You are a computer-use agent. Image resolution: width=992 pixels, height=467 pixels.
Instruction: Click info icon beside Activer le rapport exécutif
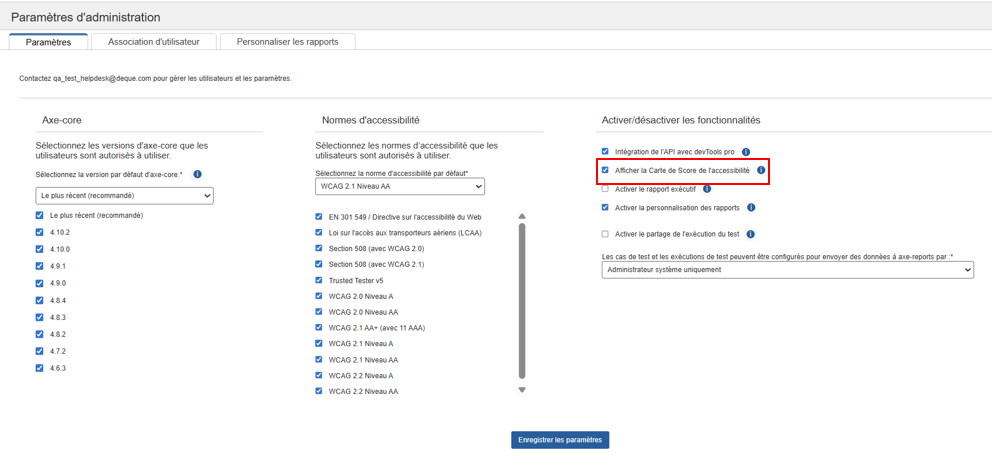(x=707, y=189)
